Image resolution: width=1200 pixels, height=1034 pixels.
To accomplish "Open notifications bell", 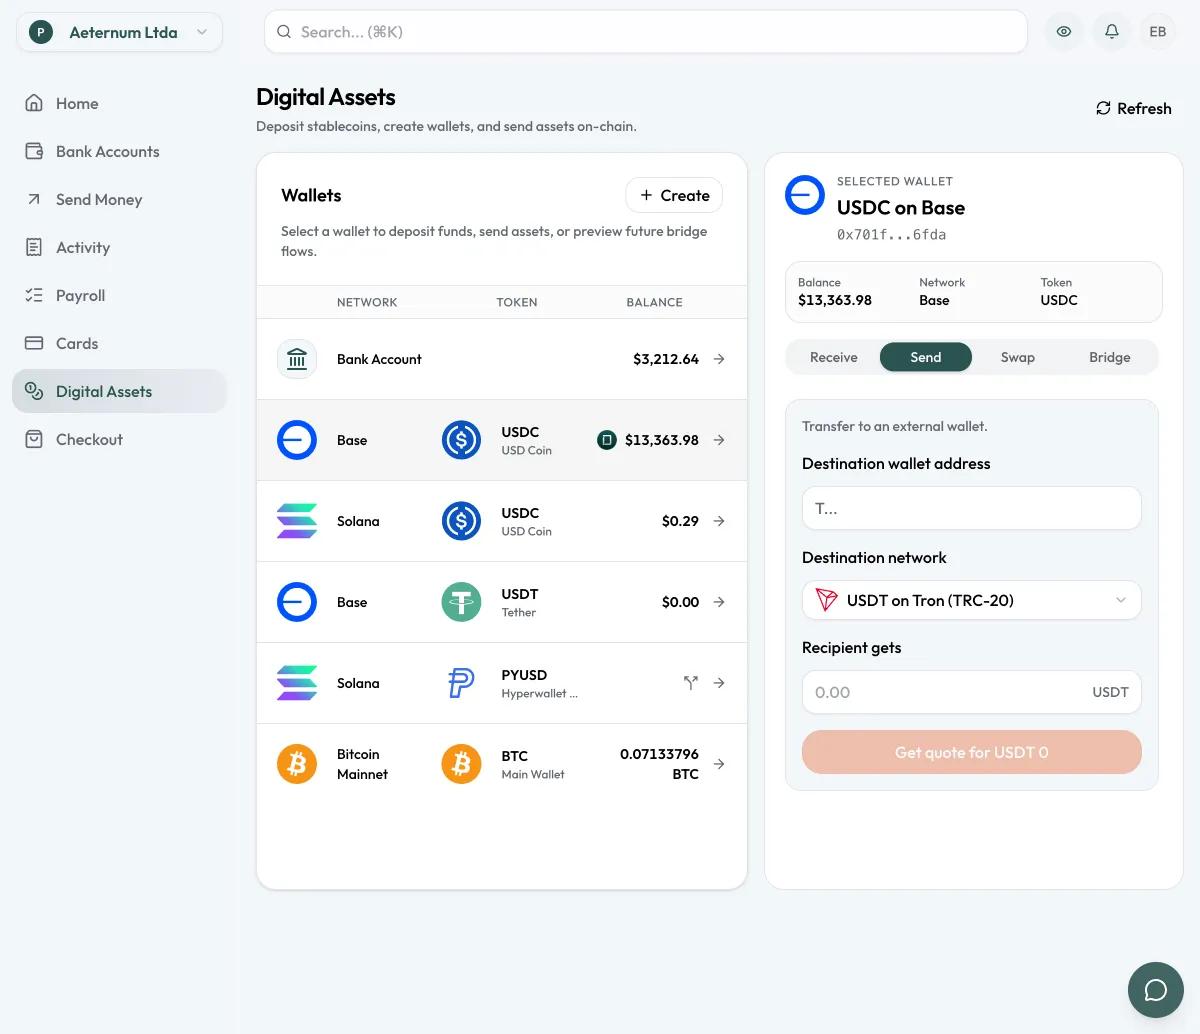I will (x=1111, y=32).
